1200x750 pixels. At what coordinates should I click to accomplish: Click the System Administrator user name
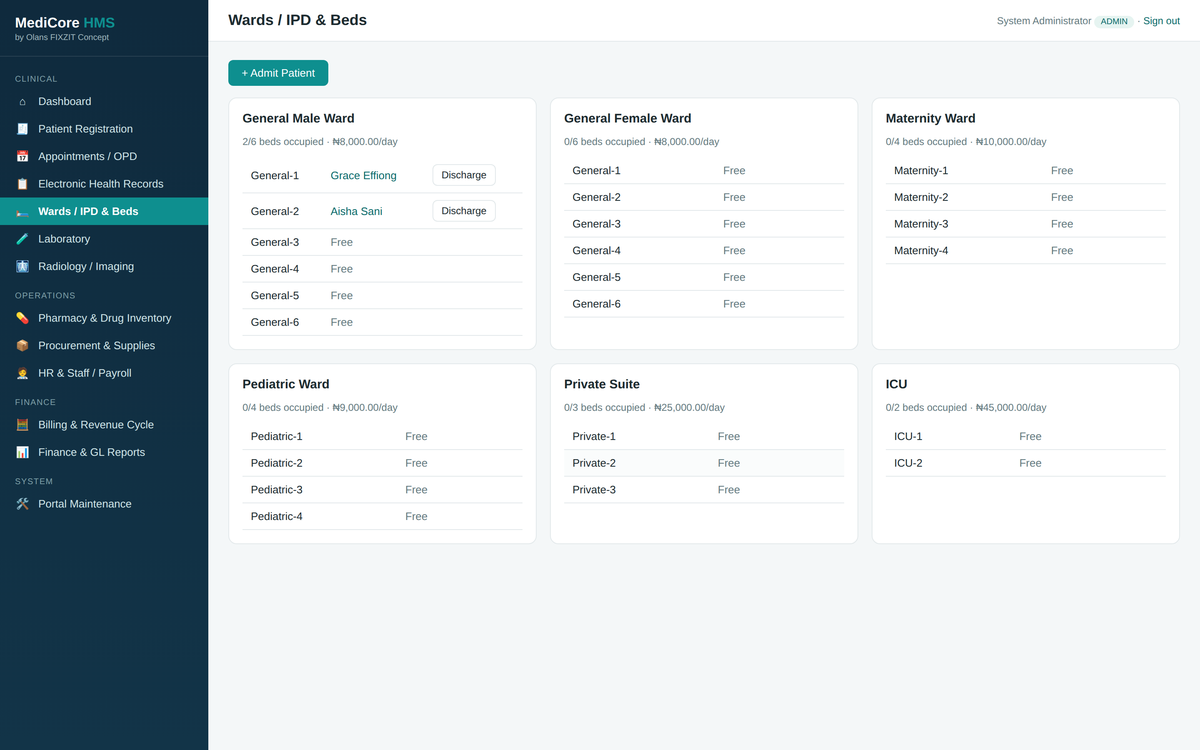pos(1044,21)
